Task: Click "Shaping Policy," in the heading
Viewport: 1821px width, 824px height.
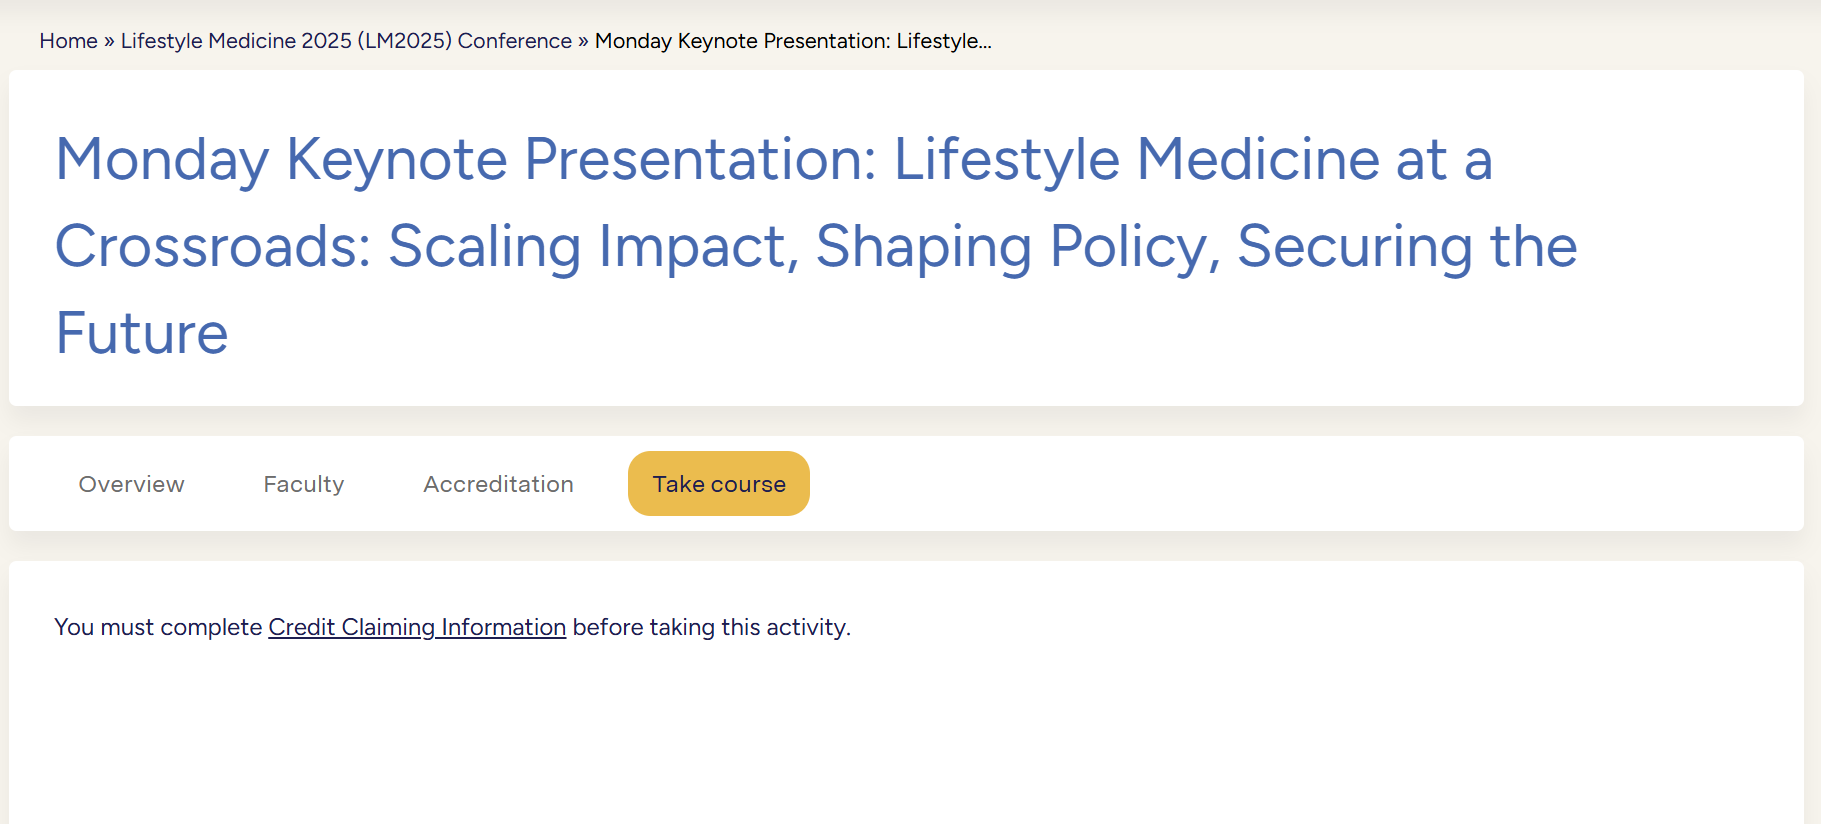Action: point(1018,247)
